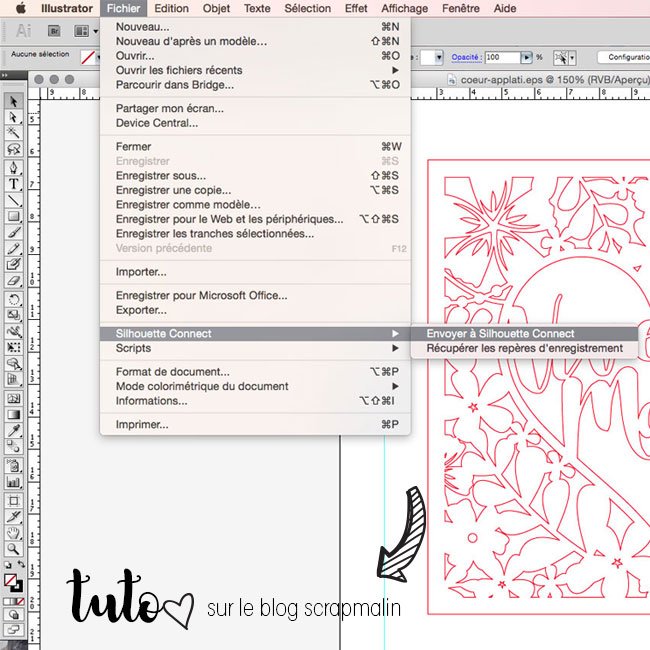Open the Edition menu

(x=171, y=8)
